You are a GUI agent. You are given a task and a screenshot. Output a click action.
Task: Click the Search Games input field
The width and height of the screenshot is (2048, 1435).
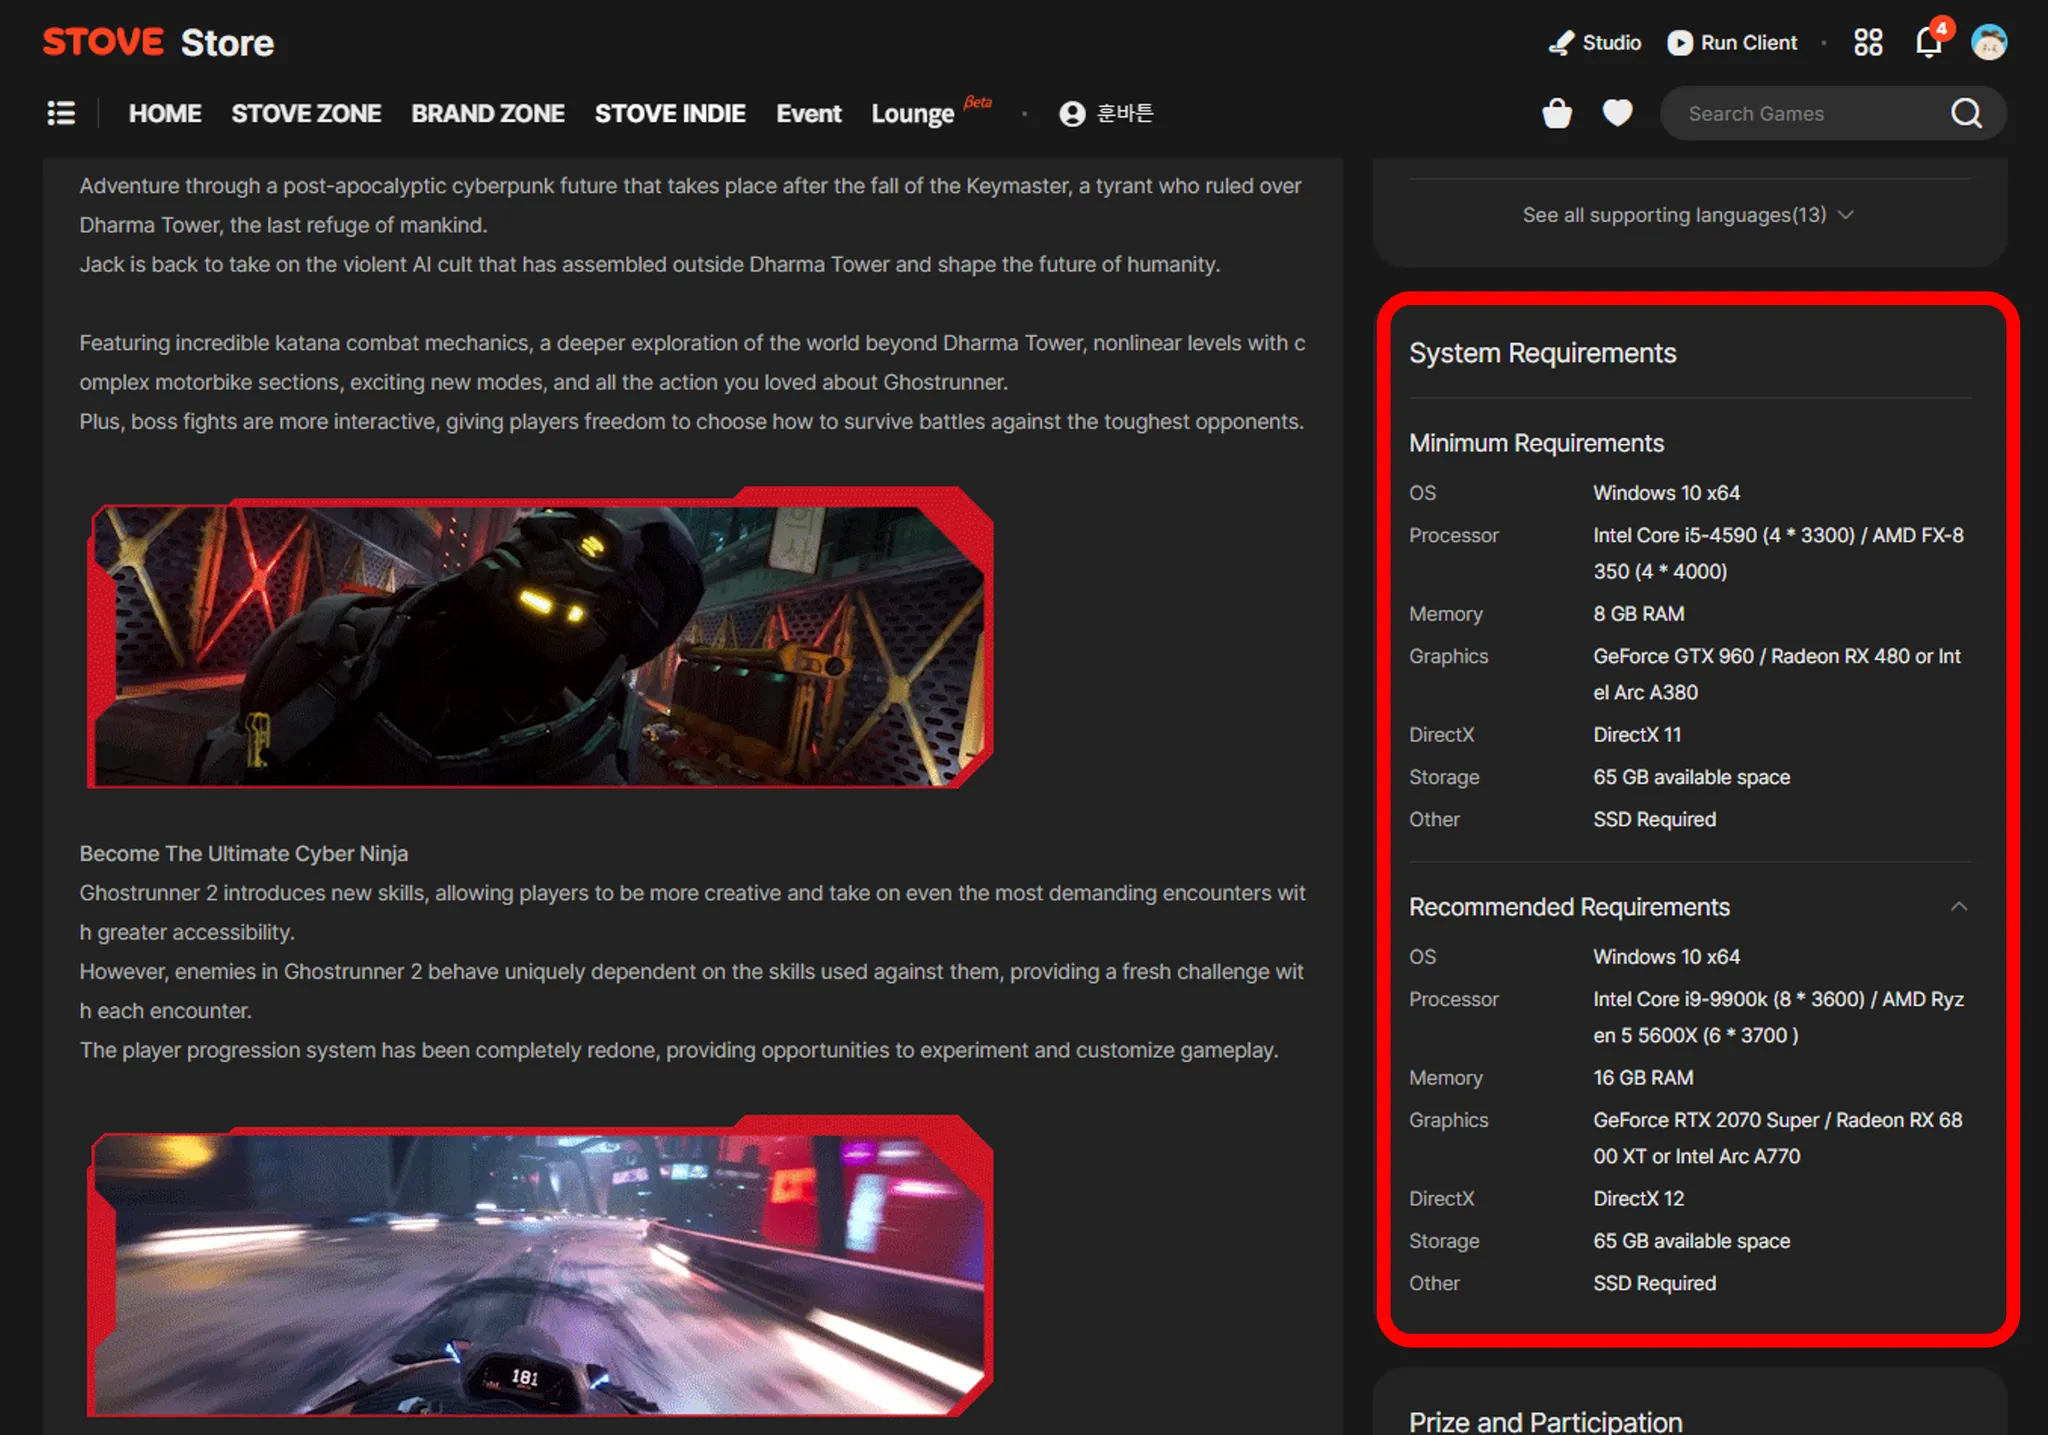pyautogui.click(x=1800, y=113)
